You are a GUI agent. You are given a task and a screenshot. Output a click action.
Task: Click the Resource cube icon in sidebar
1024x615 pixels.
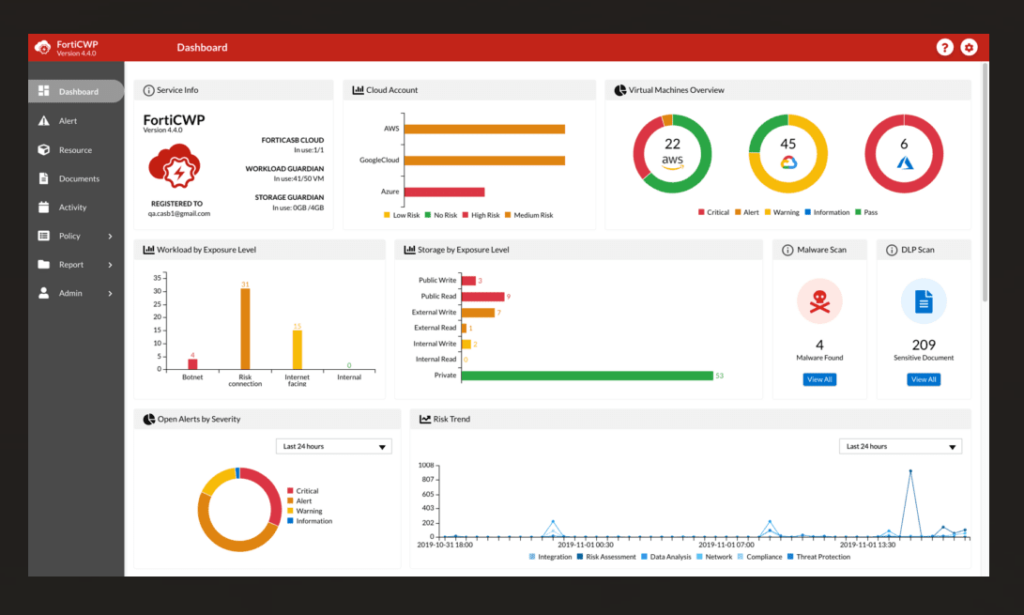44,150
